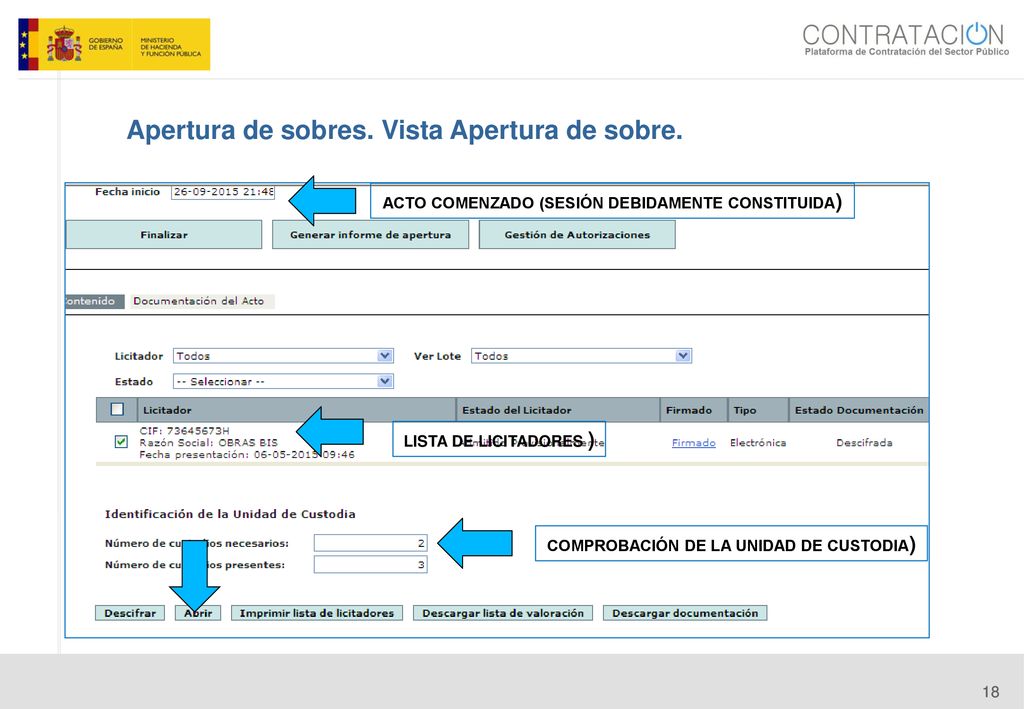
Task: Click the Firmado column header
Action: (x=694, y=410)
